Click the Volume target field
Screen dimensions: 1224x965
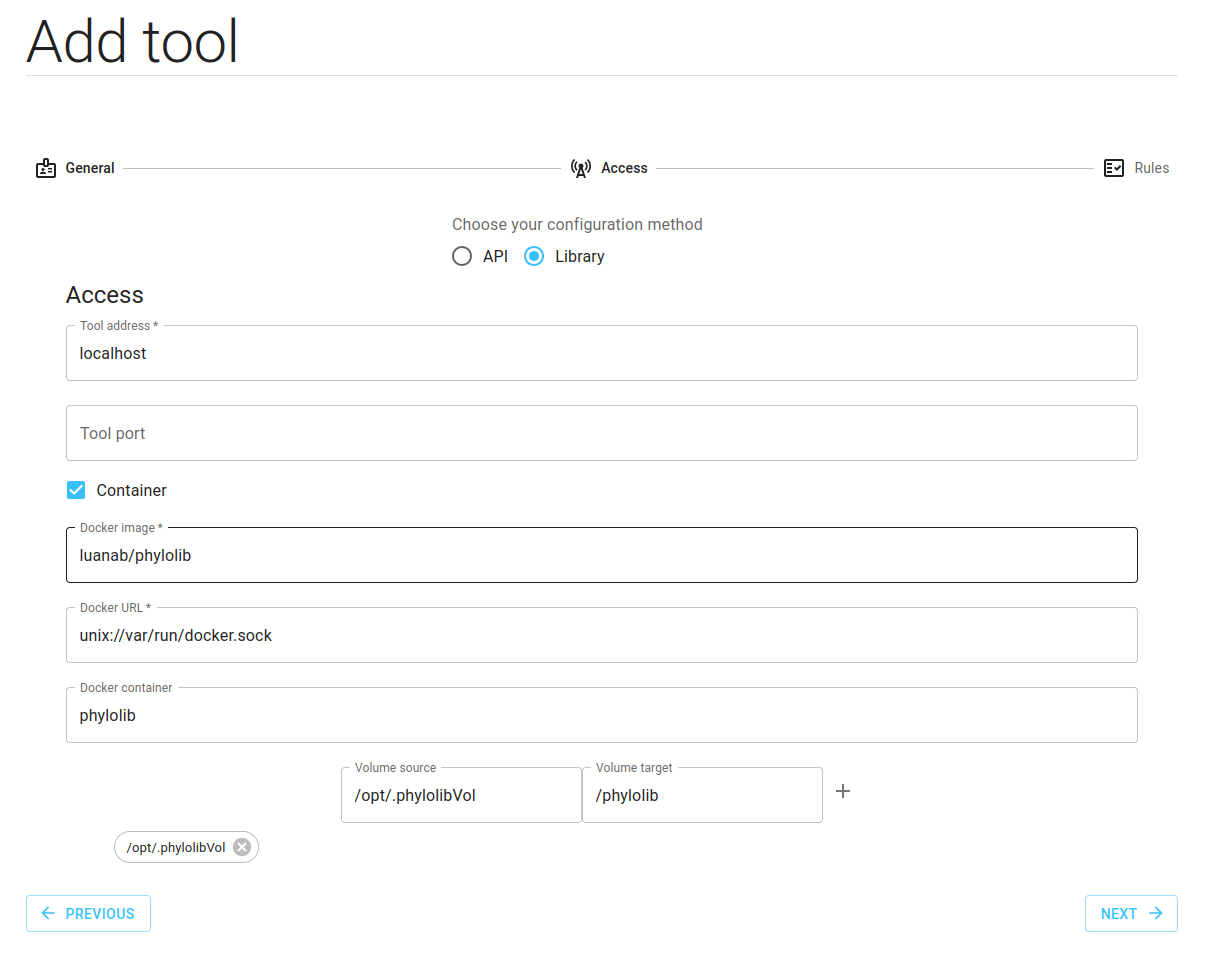pyautogui.click(x=702, y=796)
